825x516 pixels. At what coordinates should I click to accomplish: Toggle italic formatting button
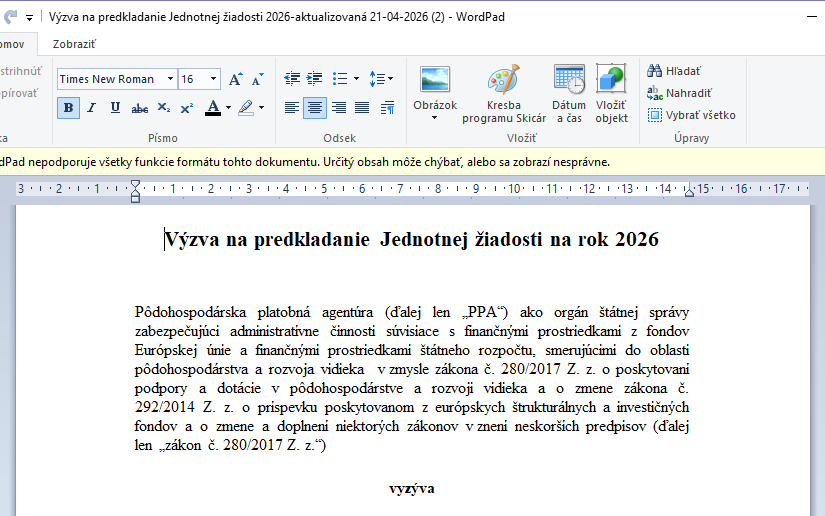coord(92,108)
